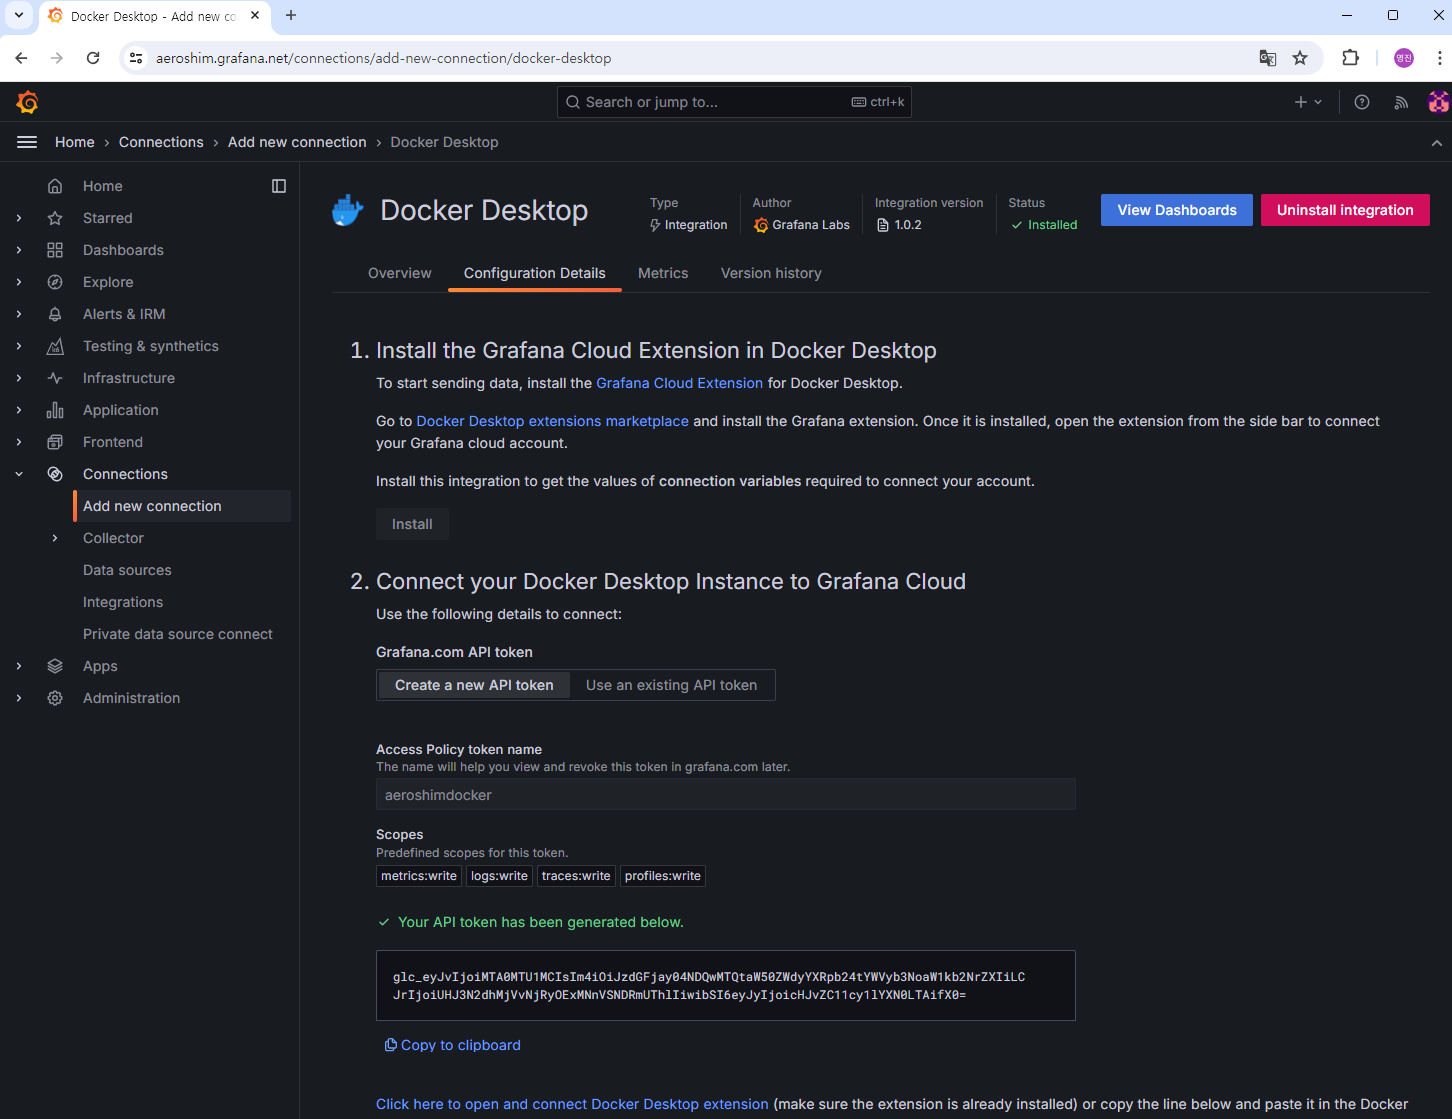Open Integrations in sidebar
Image resolution: width=1452 pixels, height=1119 pixels.
(123, 602)
